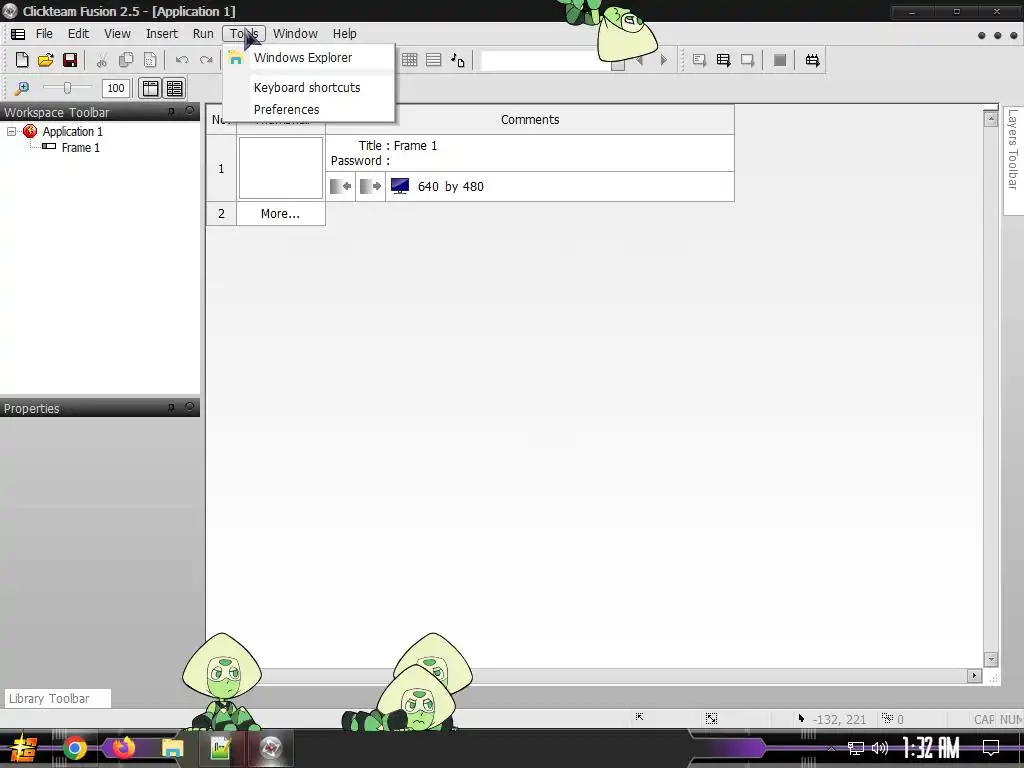Open the Help menu

click(x=345, y=34)
